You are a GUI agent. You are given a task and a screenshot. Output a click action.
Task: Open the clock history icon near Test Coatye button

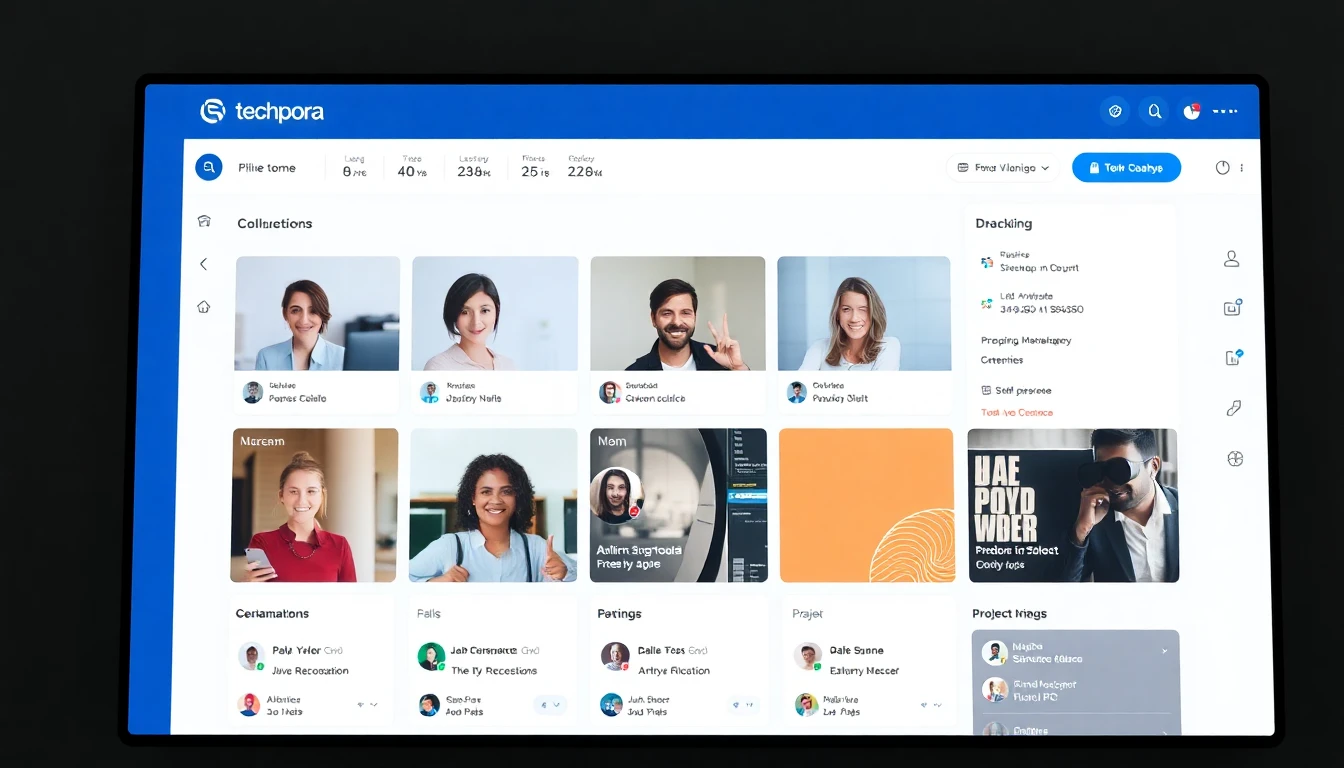(x=1223, y=167)
